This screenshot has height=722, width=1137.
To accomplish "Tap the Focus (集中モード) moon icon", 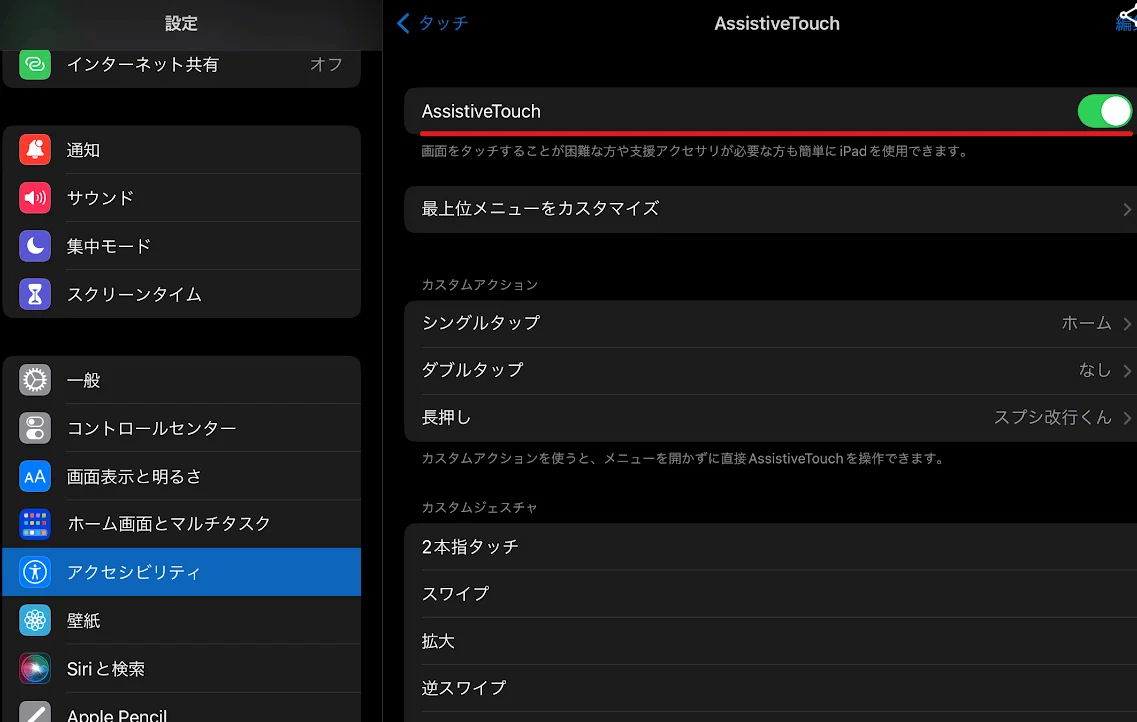I will click(35, 246).
